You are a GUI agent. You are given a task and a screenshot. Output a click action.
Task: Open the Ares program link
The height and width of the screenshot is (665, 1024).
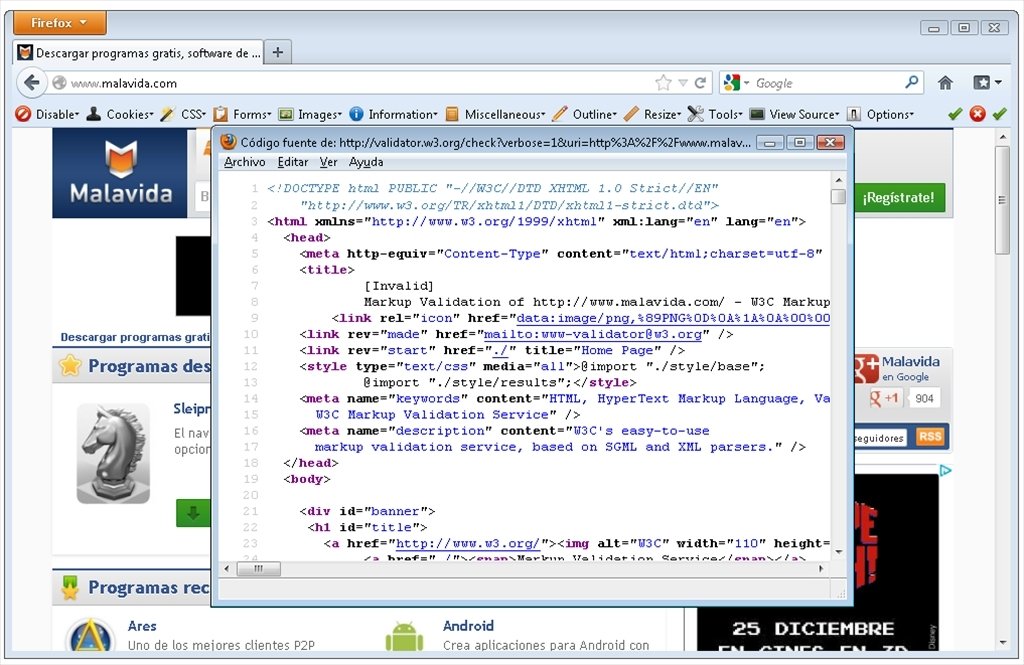(142, 626)
